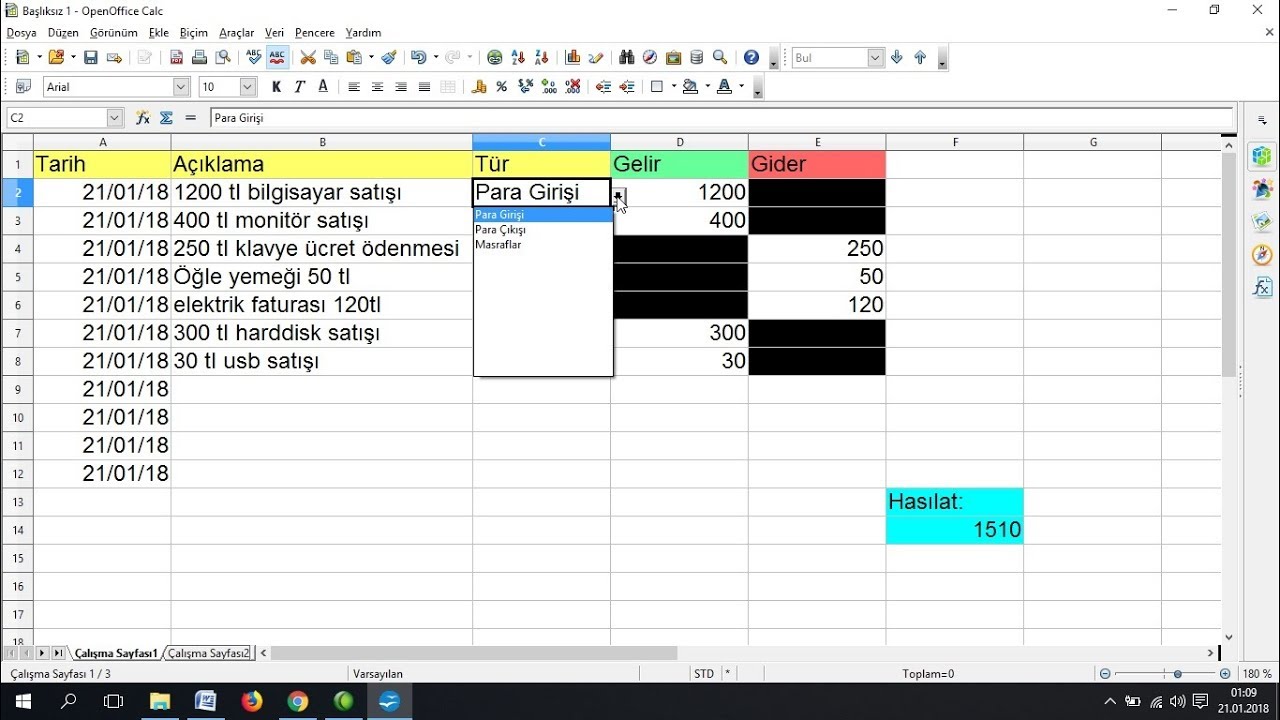Toggle Bold (K) formatting
The image size is (1280, 720).
click(x=276, y=87)
